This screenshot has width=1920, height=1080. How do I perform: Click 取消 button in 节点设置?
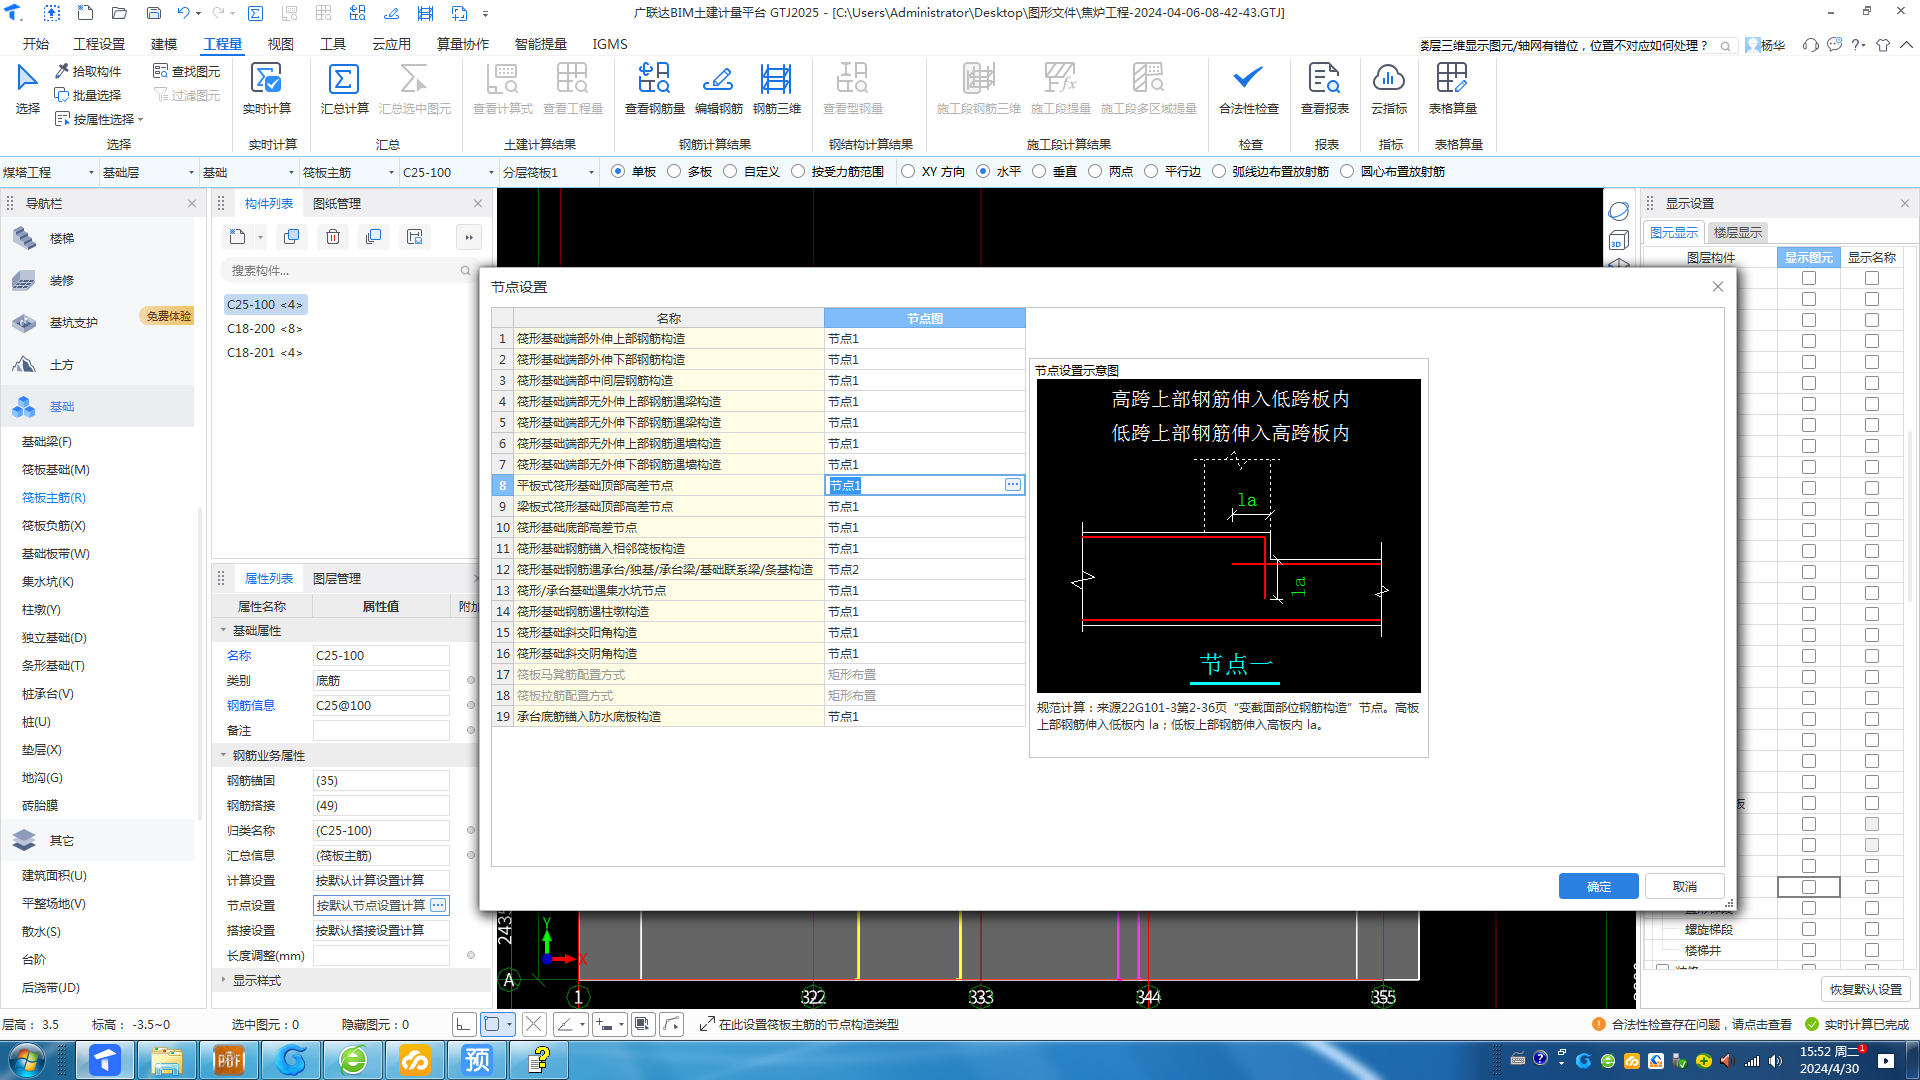(1685, 887)
